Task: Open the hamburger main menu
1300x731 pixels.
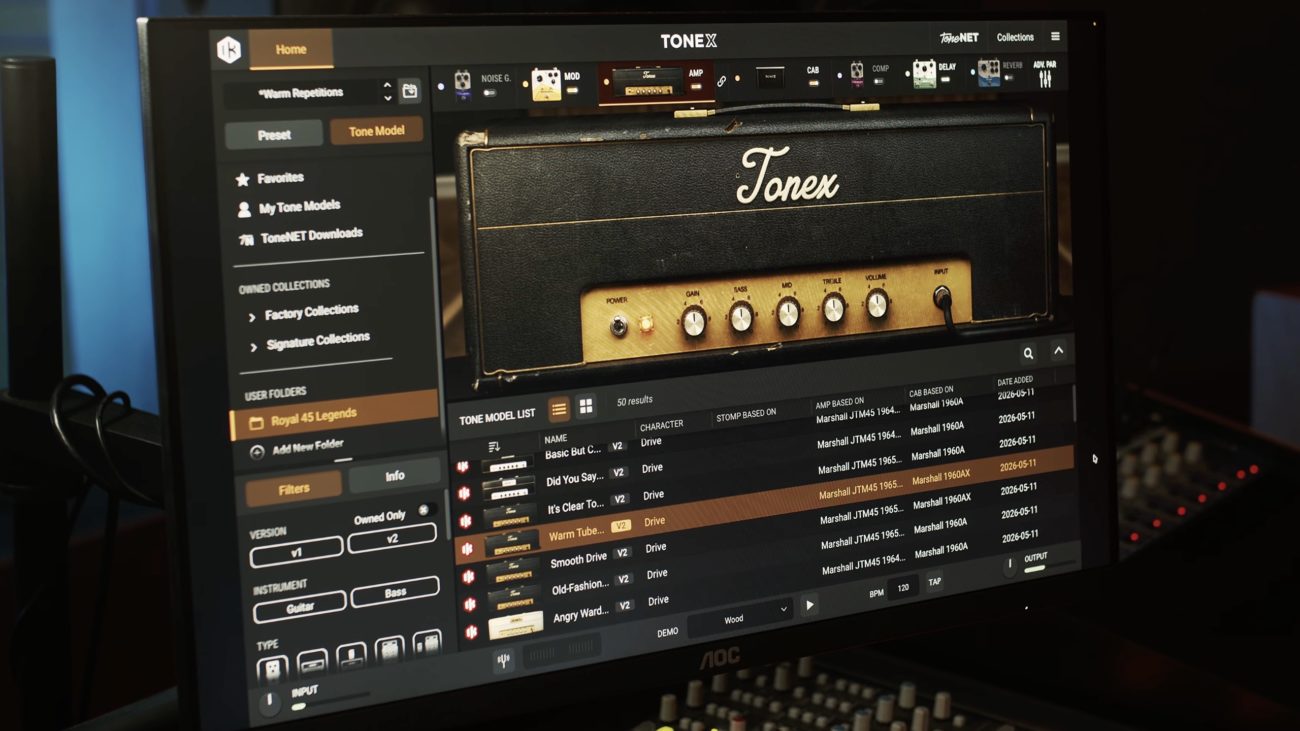Action: point(1055,36)
